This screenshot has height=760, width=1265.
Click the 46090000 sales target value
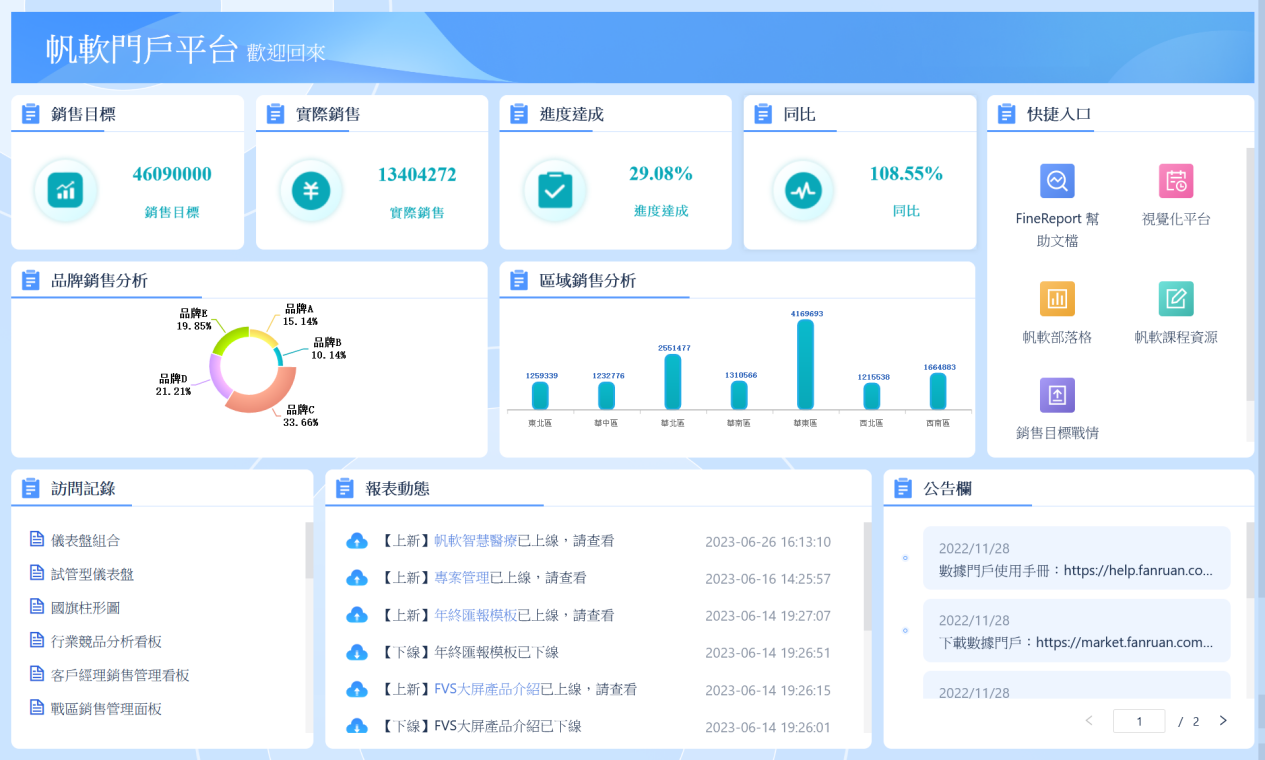point(172,174)
